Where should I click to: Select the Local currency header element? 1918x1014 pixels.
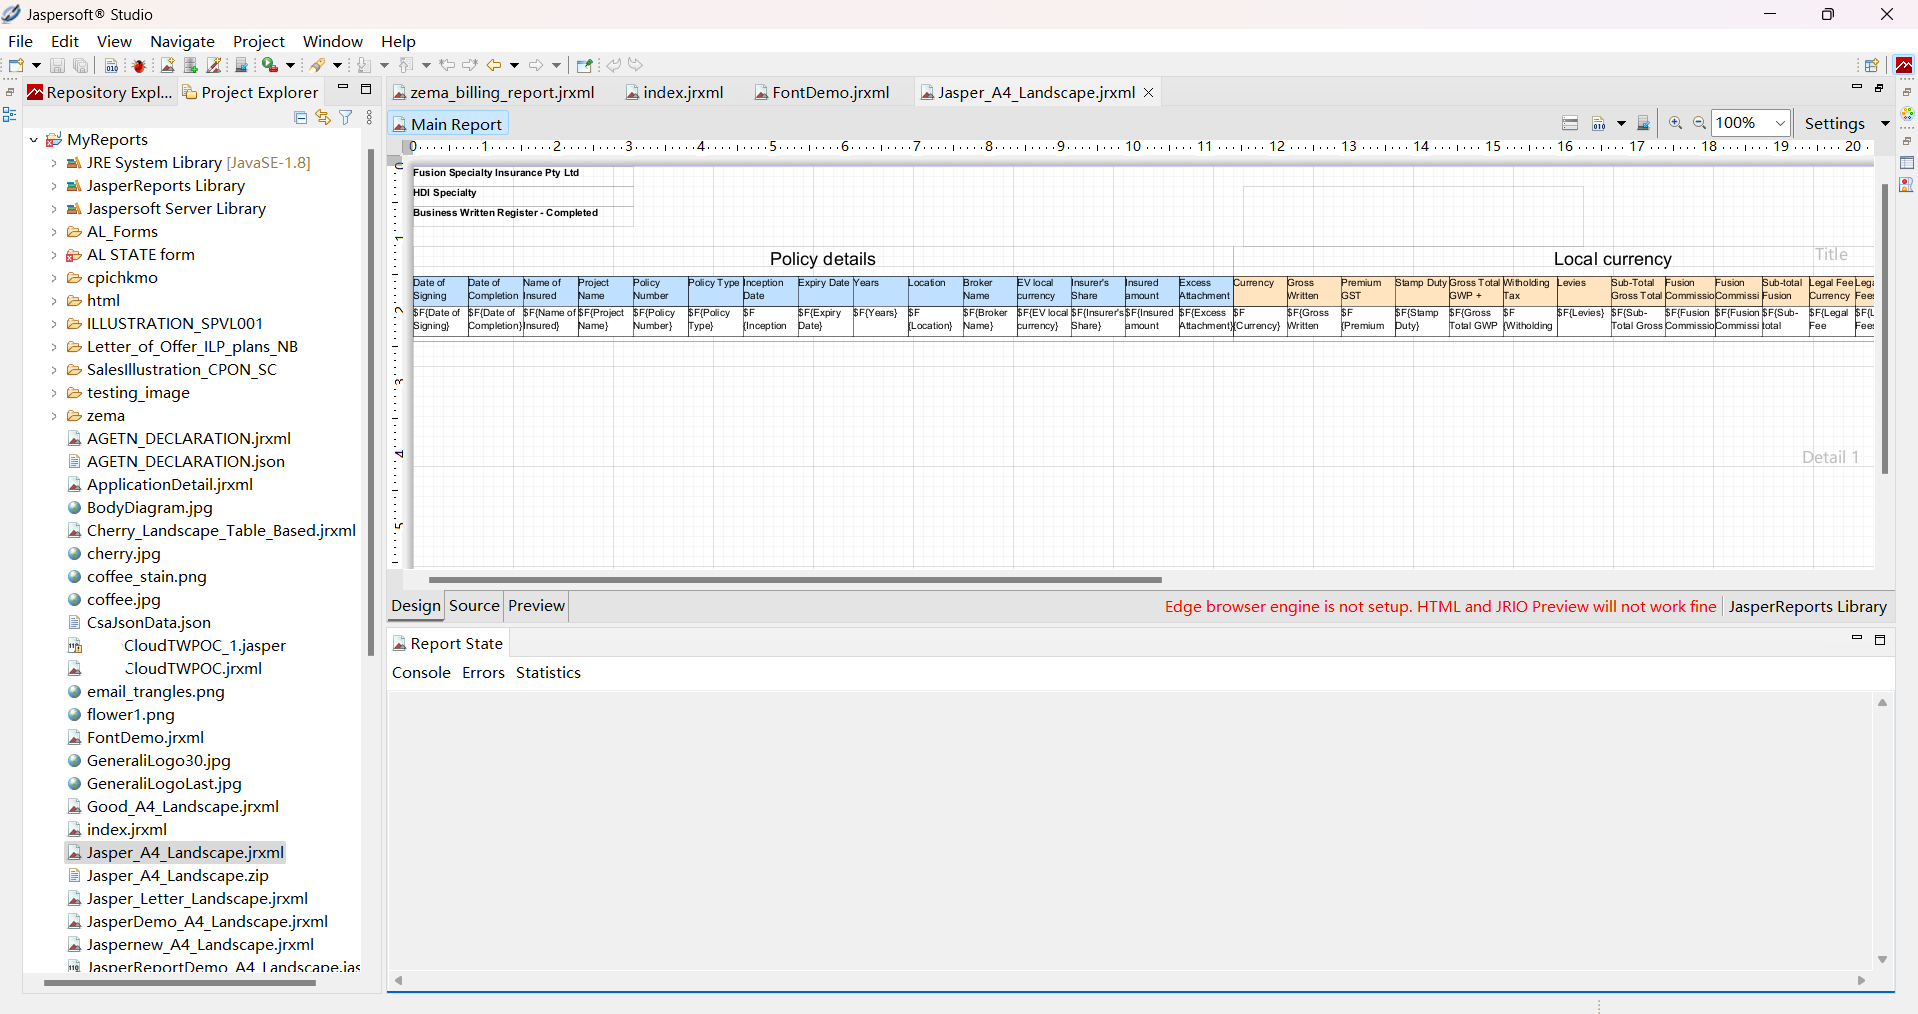(x=1613, y=259)
